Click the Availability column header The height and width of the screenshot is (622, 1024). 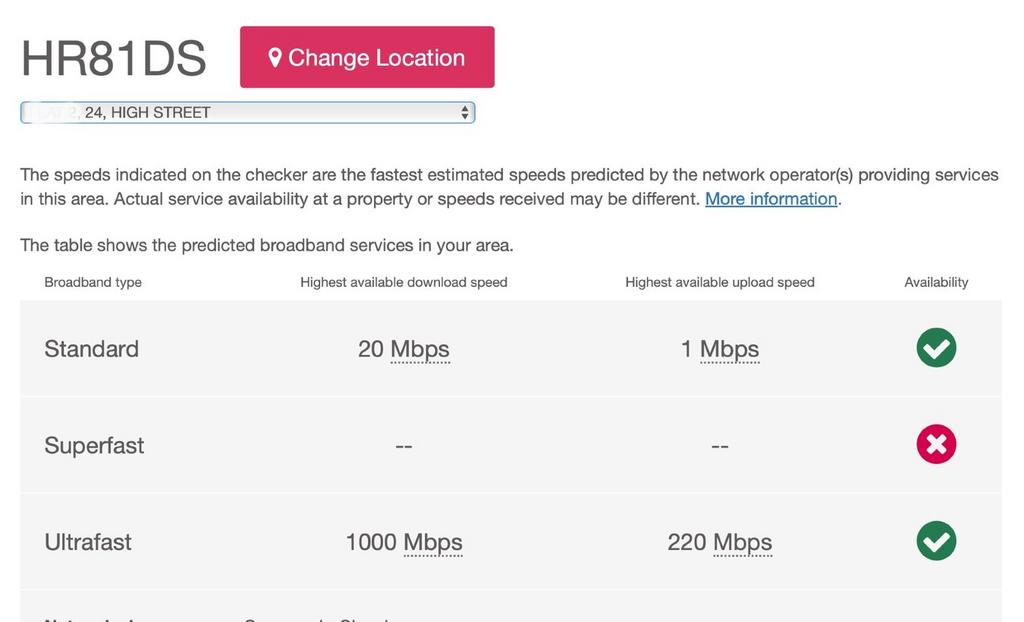click(x=936, y=282)
